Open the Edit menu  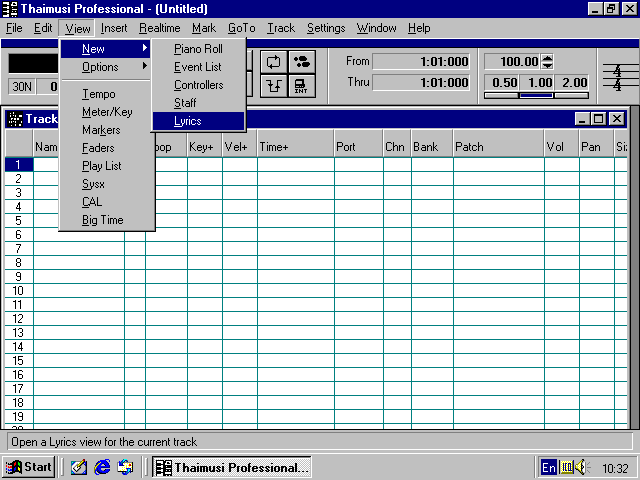43,28
